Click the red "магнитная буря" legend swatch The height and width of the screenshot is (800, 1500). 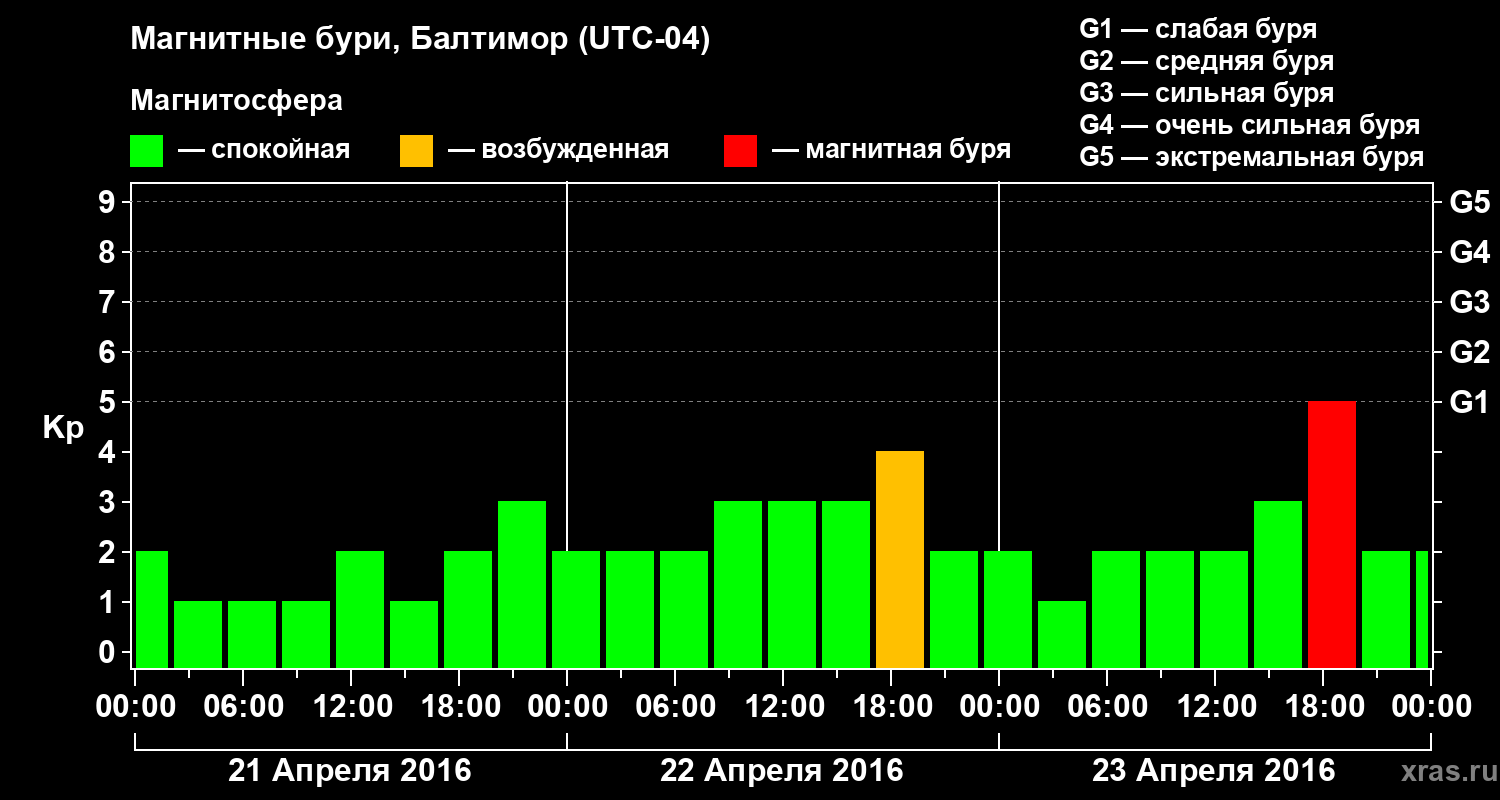pos(740,151)
